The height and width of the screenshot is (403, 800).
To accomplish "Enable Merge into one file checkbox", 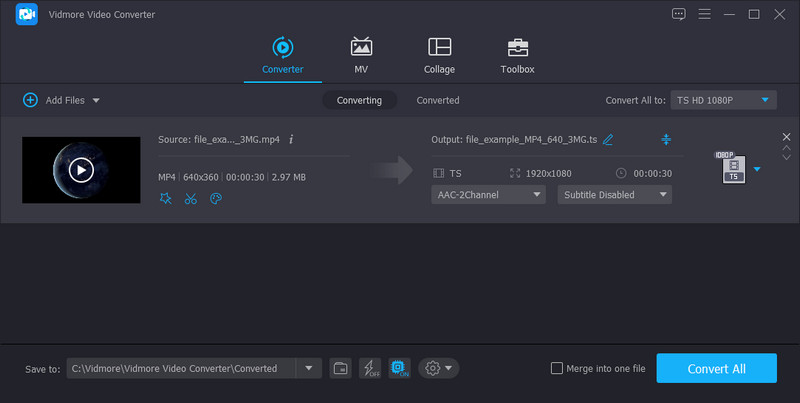I will point(557,368).
